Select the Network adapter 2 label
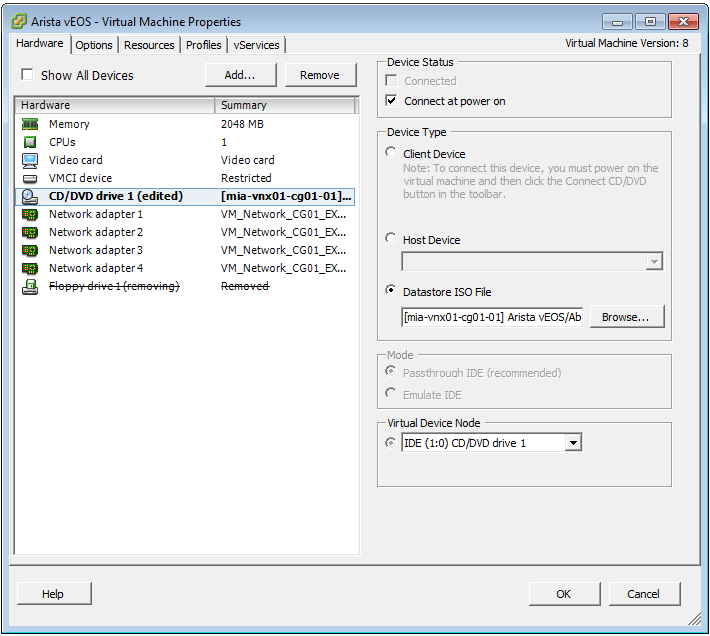 [96, 232]
